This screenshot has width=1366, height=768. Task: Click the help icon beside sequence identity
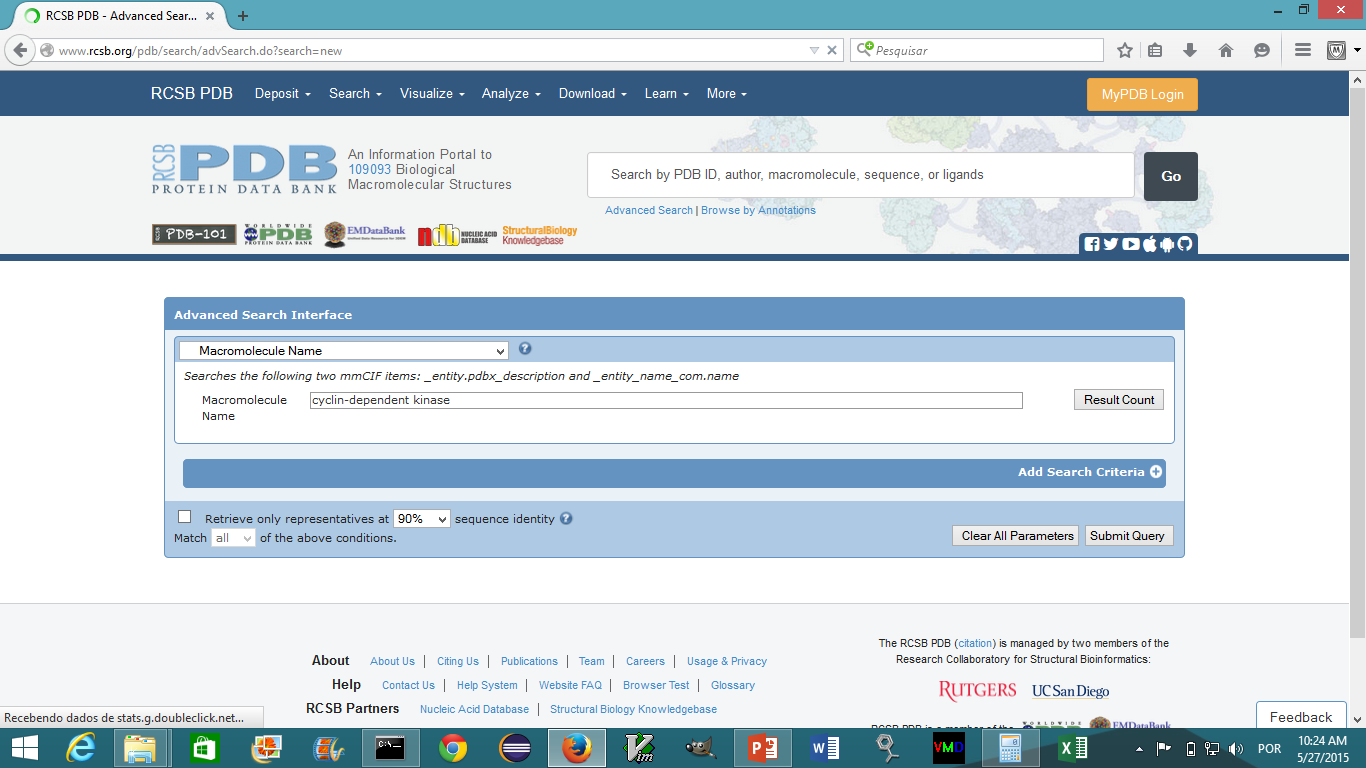(x=566, y=519)
